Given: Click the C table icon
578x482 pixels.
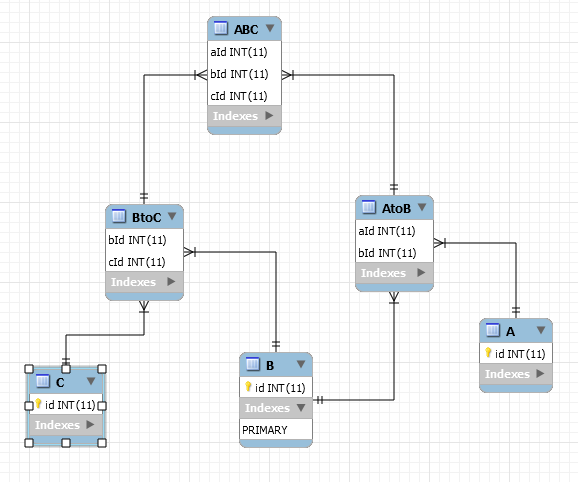Looking at the screenshot, I should click(42, 381).
